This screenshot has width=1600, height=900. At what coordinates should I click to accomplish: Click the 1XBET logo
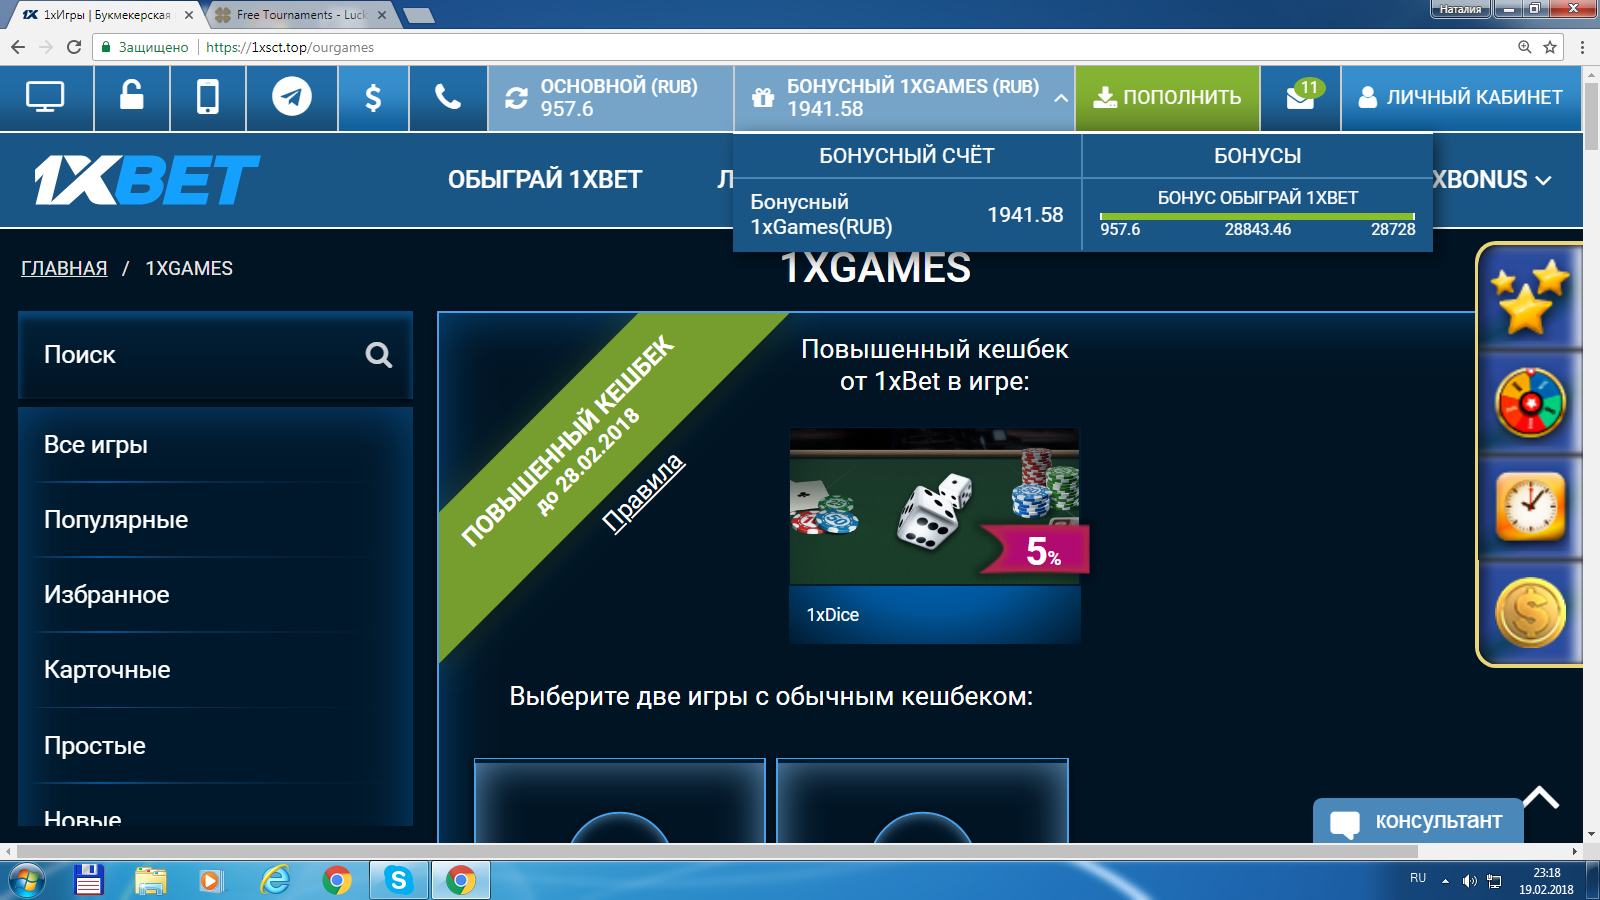[147, 180]
